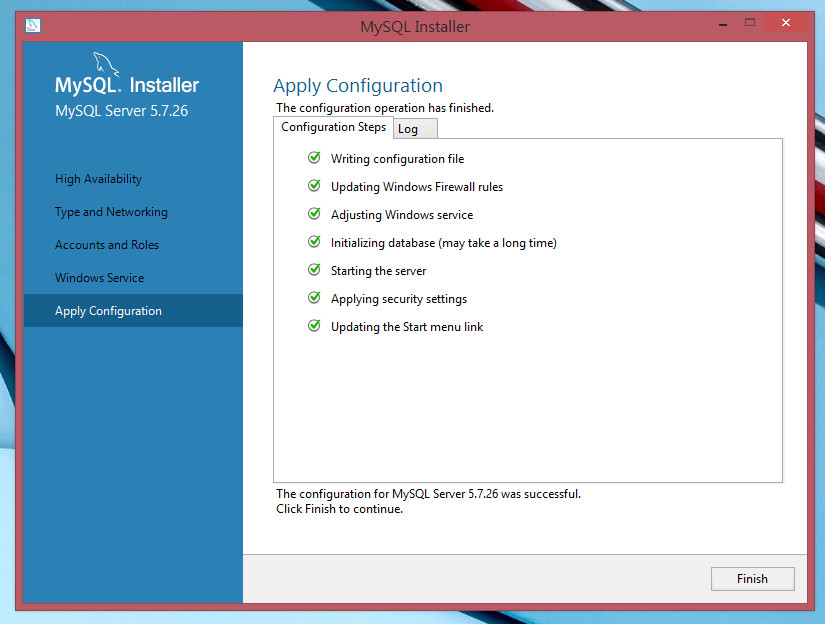Click checkmark icon beside Adjusting Windows service
The height and width of the screenshot is (624, 825).
click(314, 213)
